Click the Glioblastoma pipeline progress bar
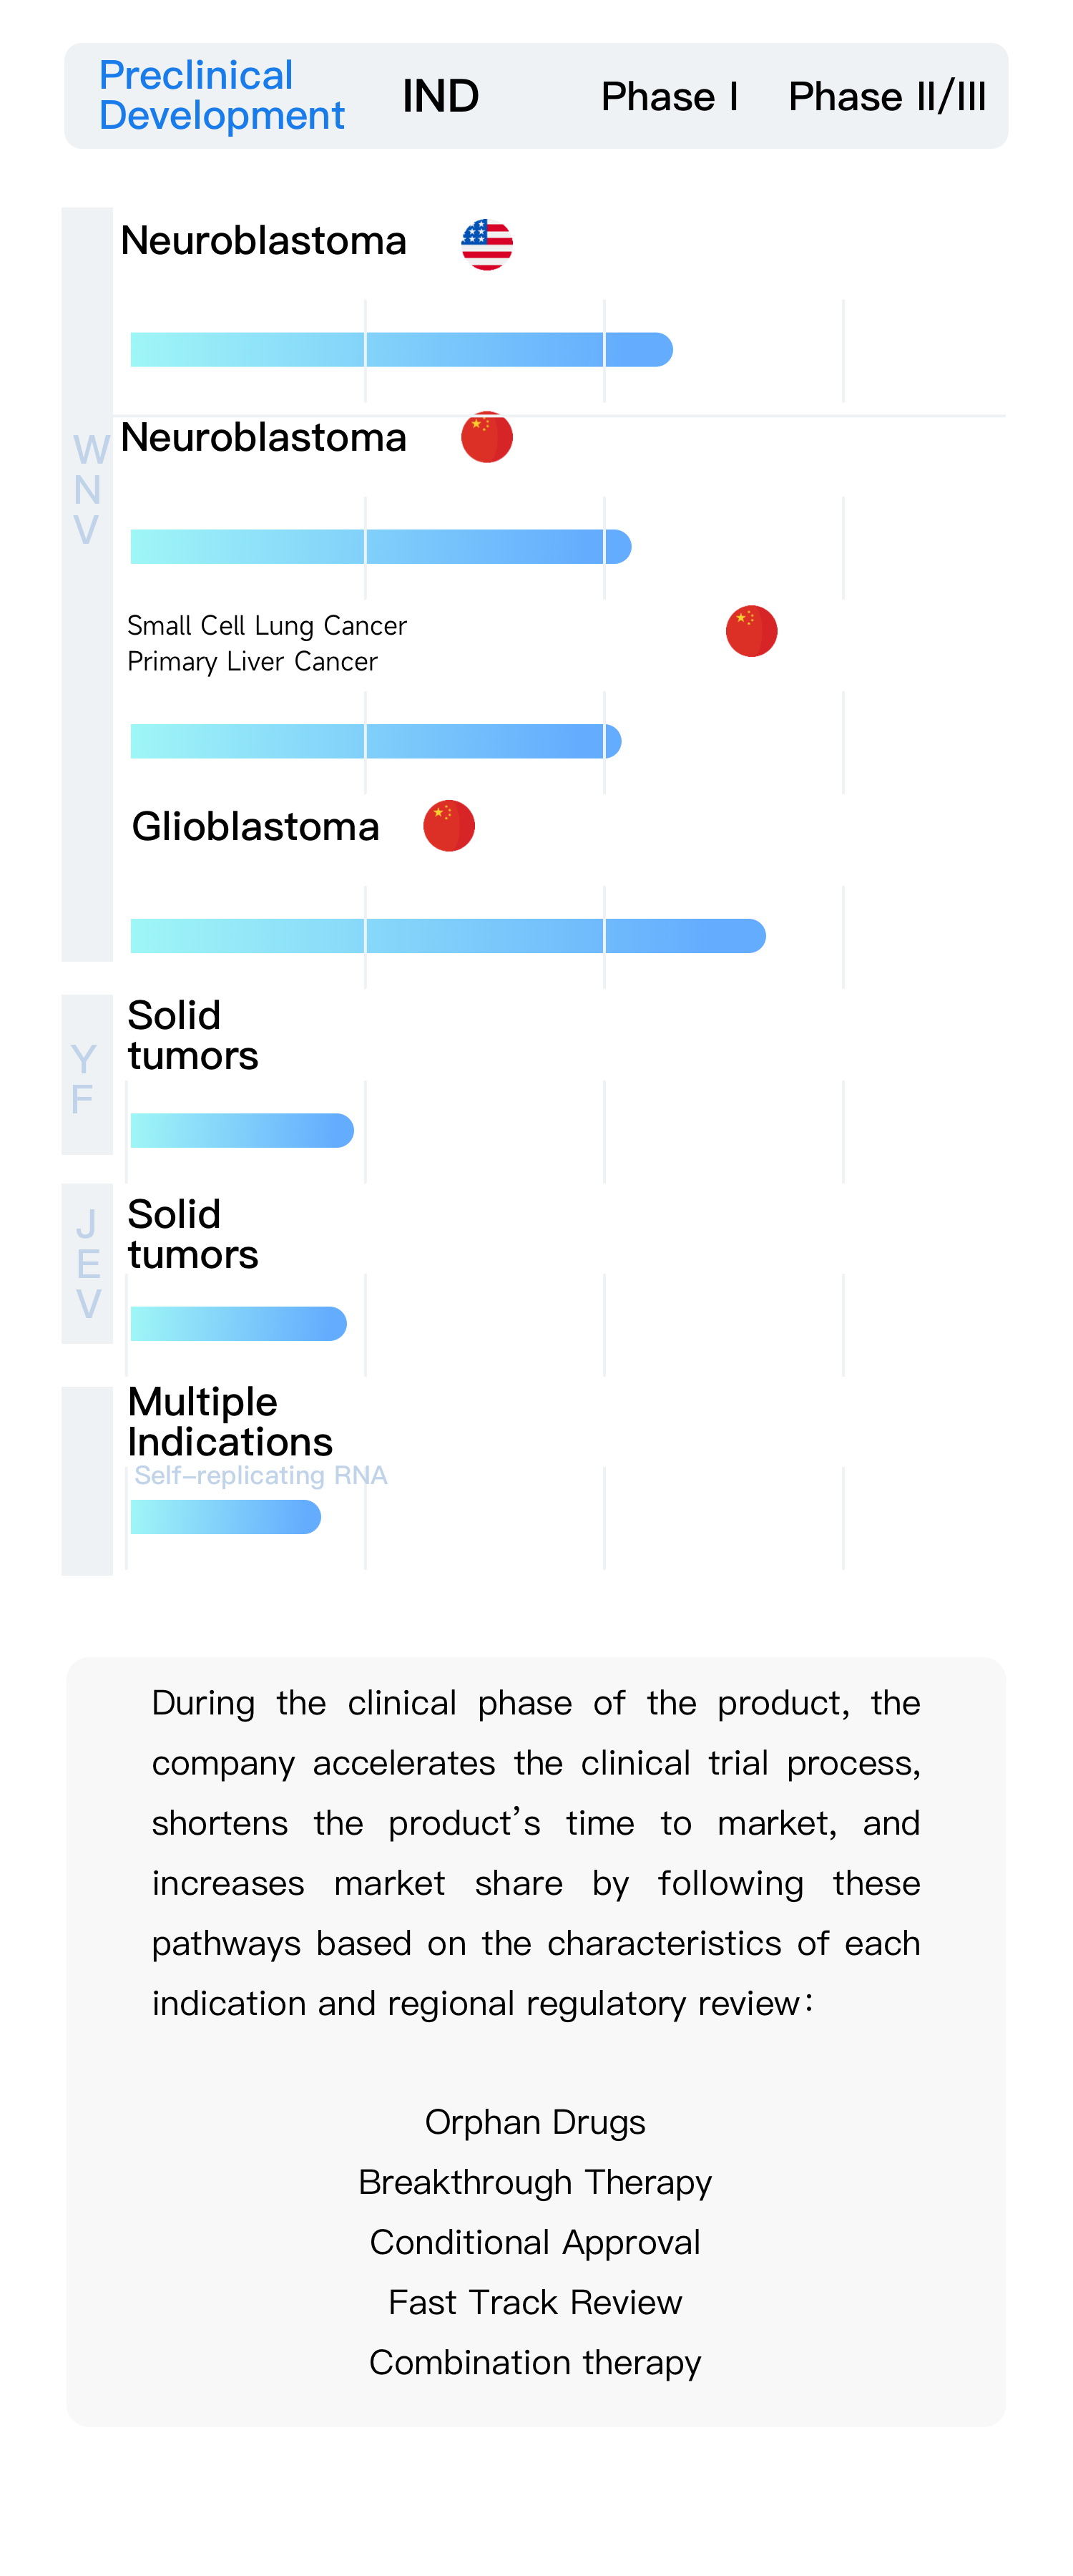Viewport: 1073px width, 2576px height. (447, 936)
